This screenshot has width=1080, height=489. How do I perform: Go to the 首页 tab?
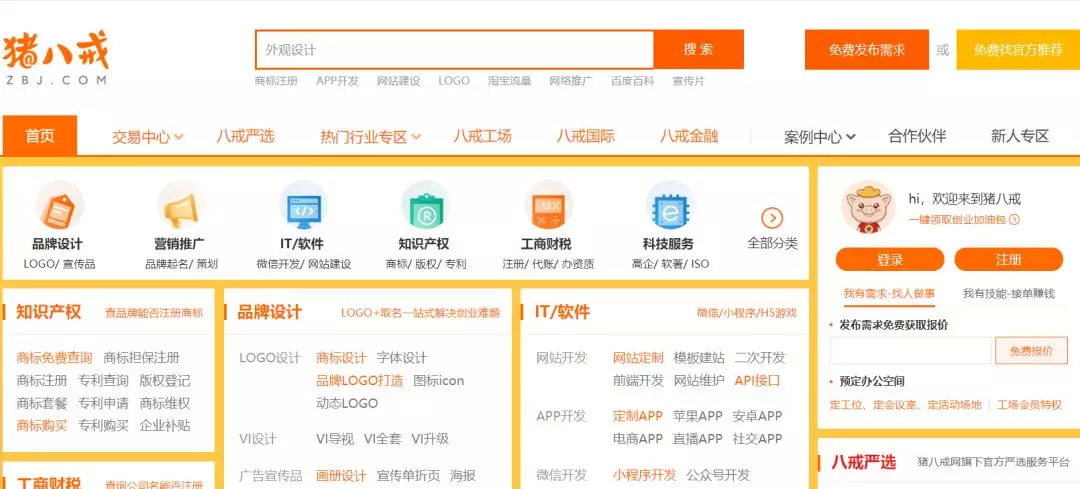coord(40,136)
